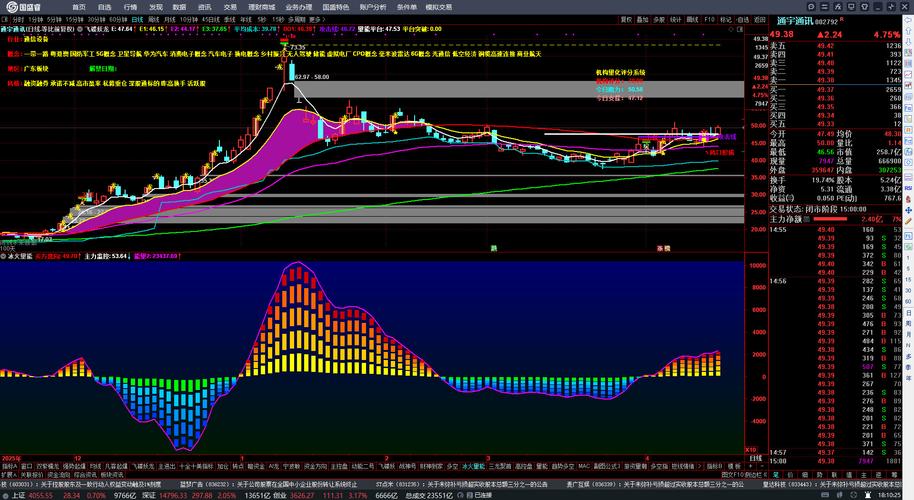Click the 深证 index in status bar
914x500 pixels.
tap(149, 495)
